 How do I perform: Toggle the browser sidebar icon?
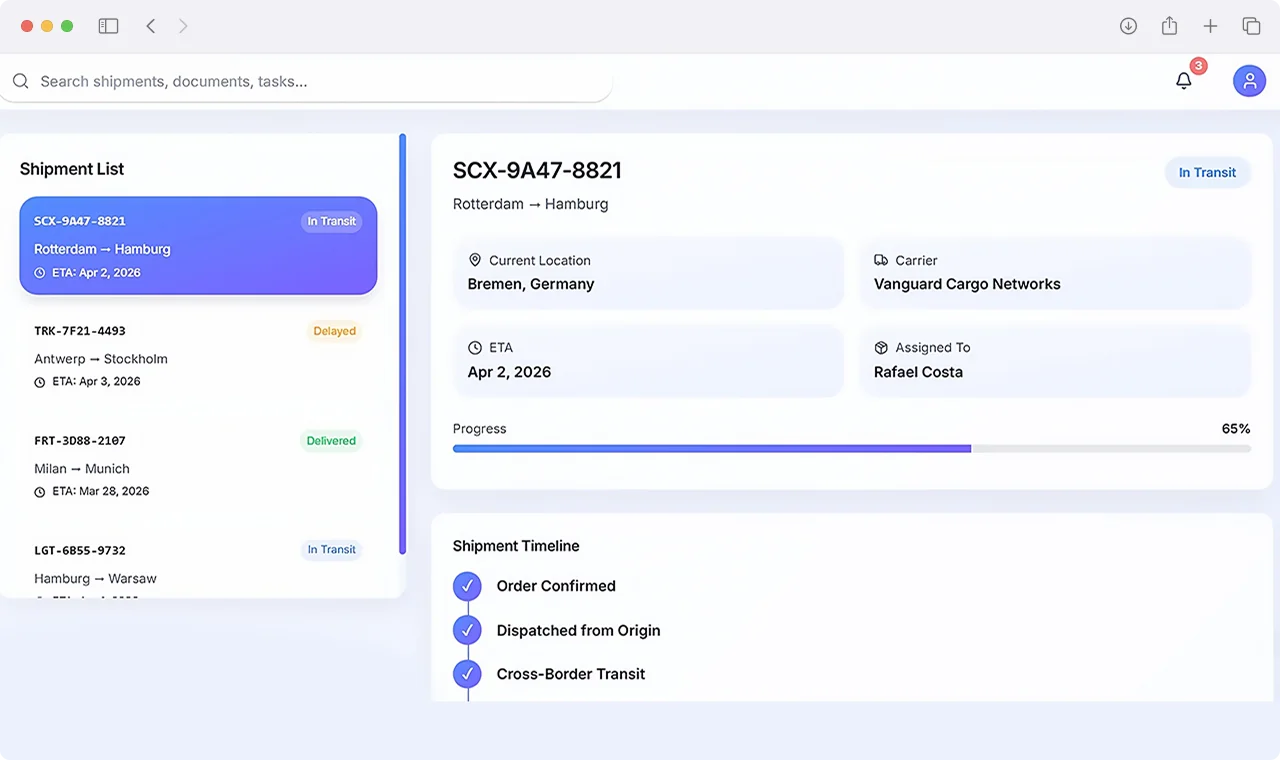[108, 26]
